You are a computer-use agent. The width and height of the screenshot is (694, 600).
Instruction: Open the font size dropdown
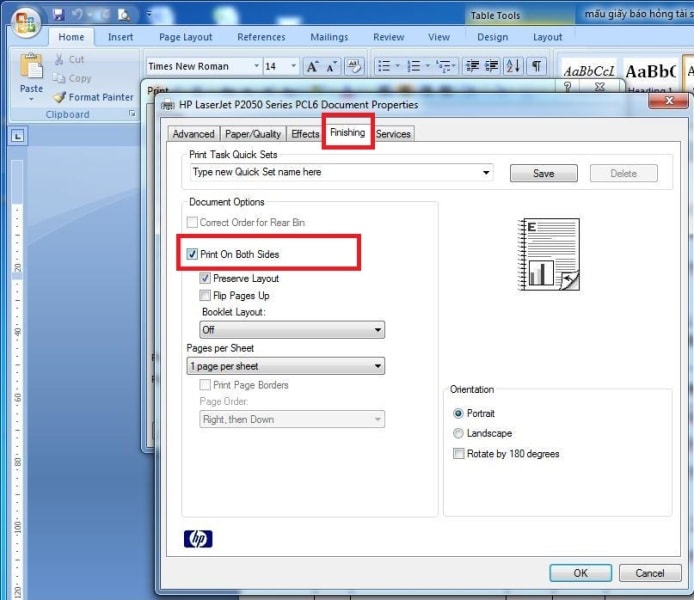click(x=293, y=66)
